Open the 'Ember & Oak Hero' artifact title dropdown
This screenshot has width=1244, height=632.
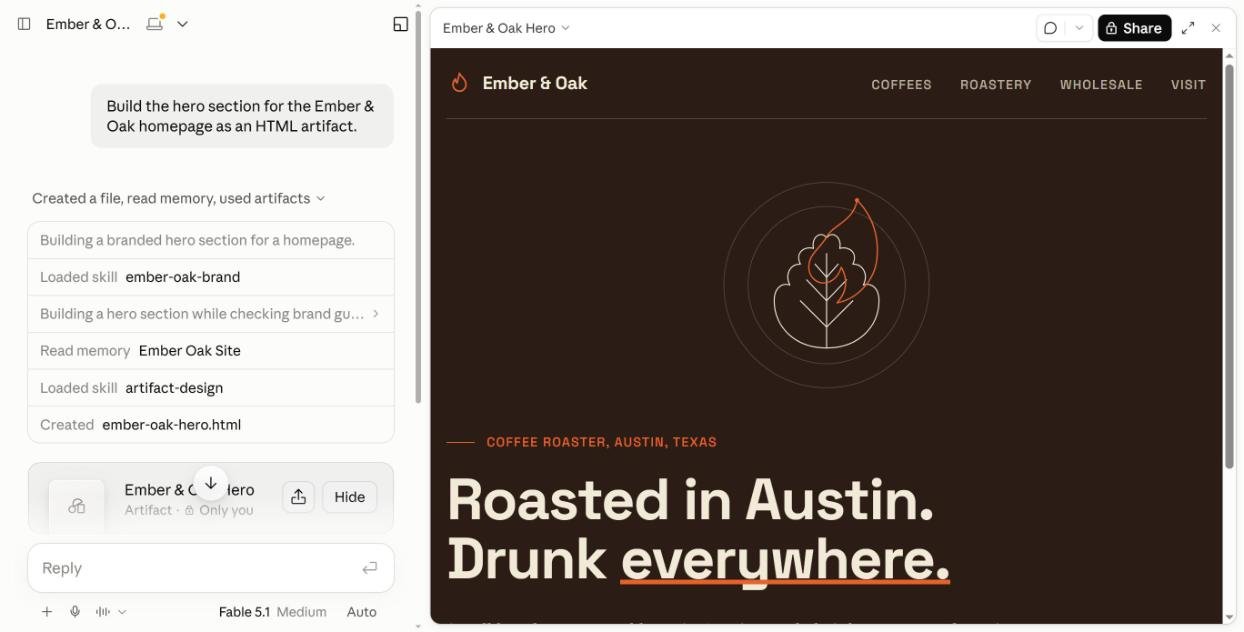coord(506,28)
